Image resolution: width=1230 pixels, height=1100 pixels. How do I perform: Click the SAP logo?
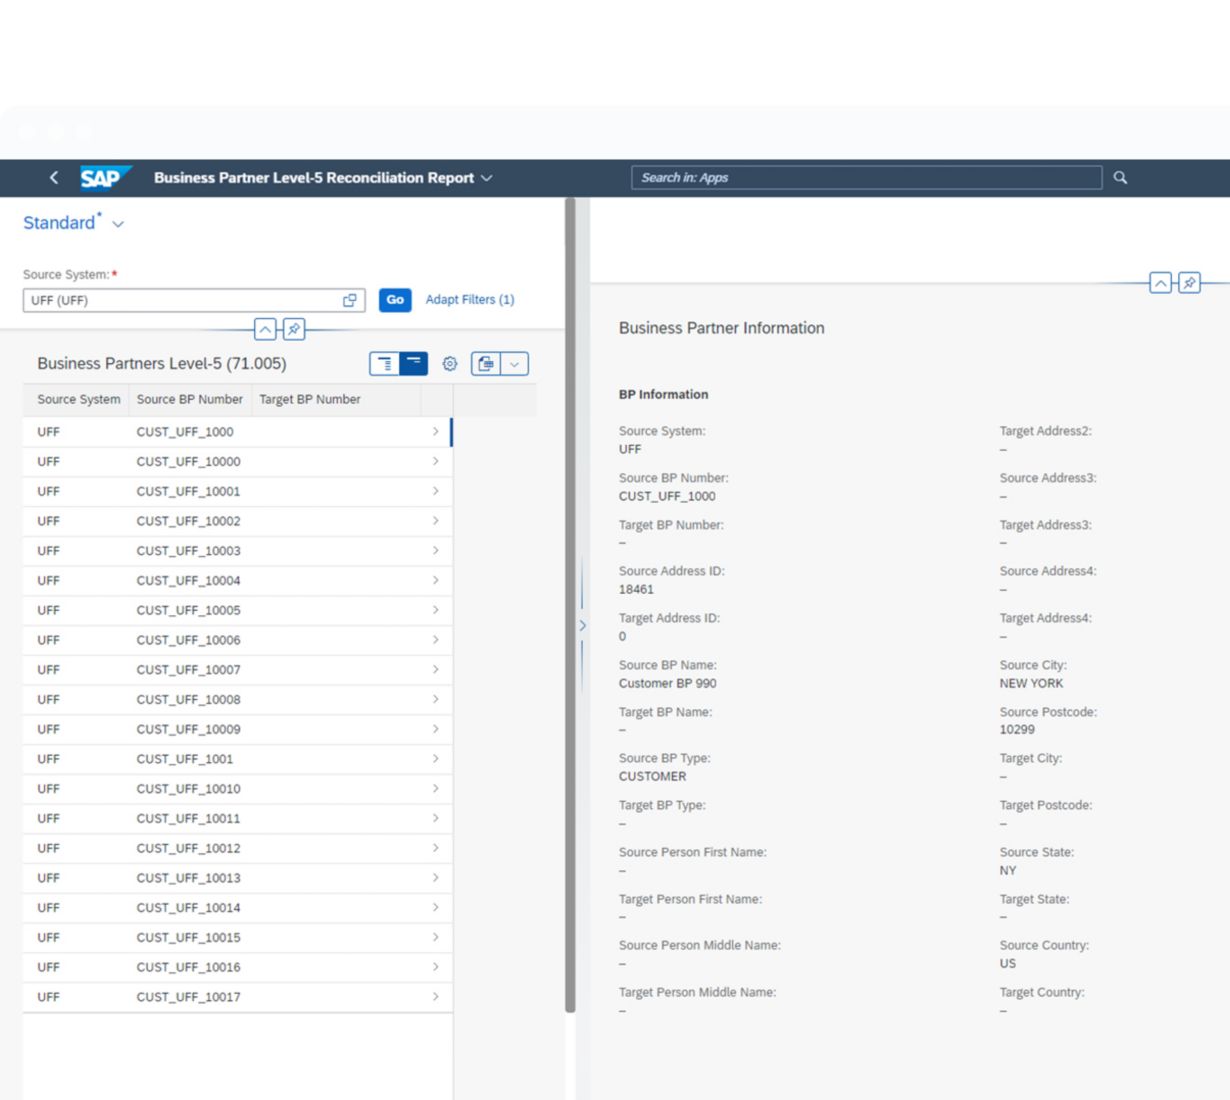coord(102,178)
